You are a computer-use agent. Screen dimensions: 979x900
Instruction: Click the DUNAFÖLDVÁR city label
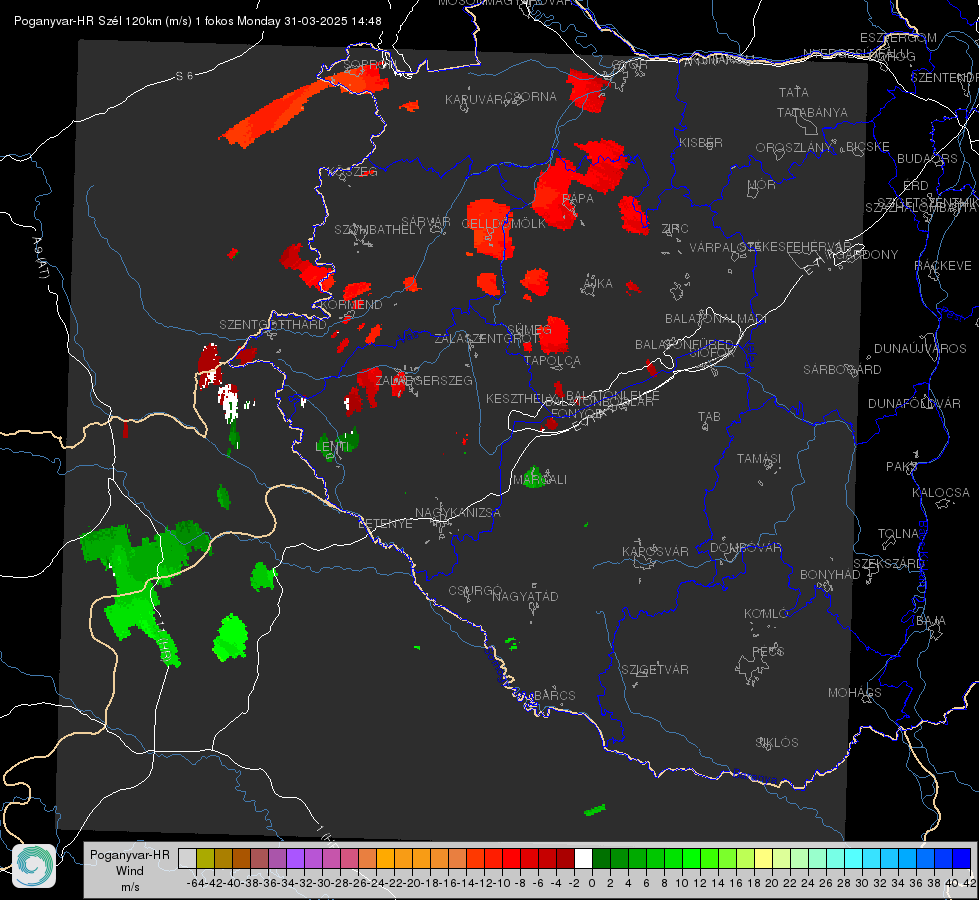pyautogui.click(x=914, y=403)
